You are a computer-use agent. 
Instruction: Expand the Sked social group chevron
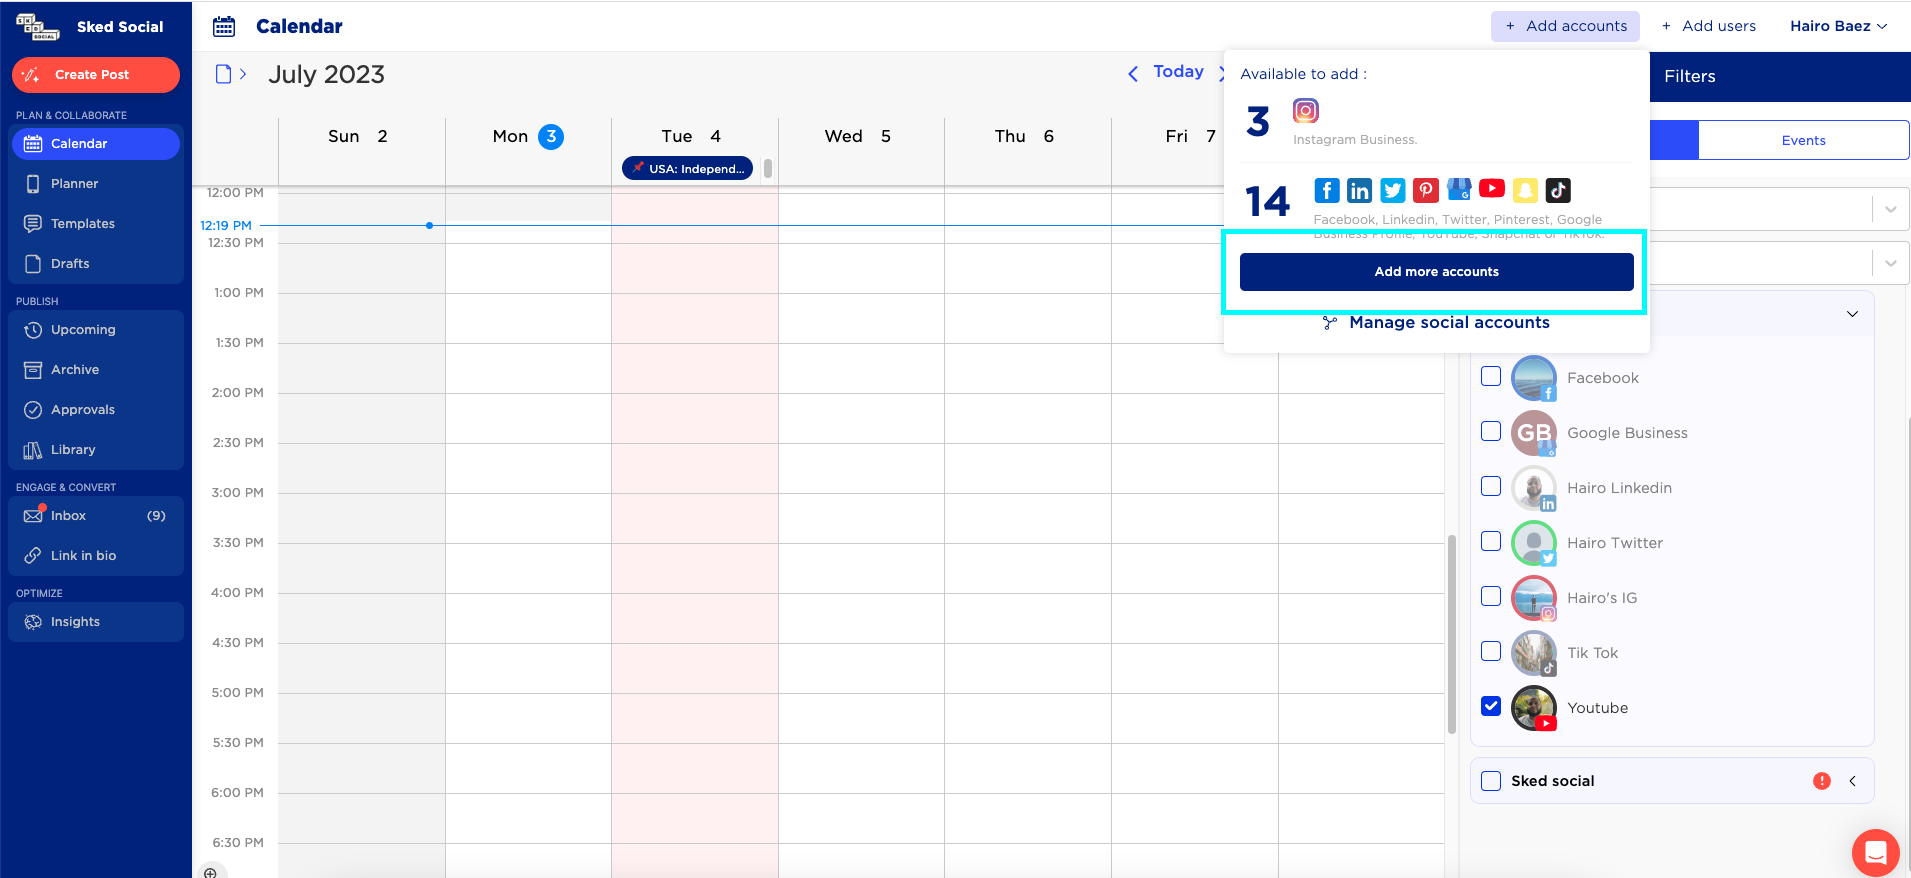(1852, 781)
